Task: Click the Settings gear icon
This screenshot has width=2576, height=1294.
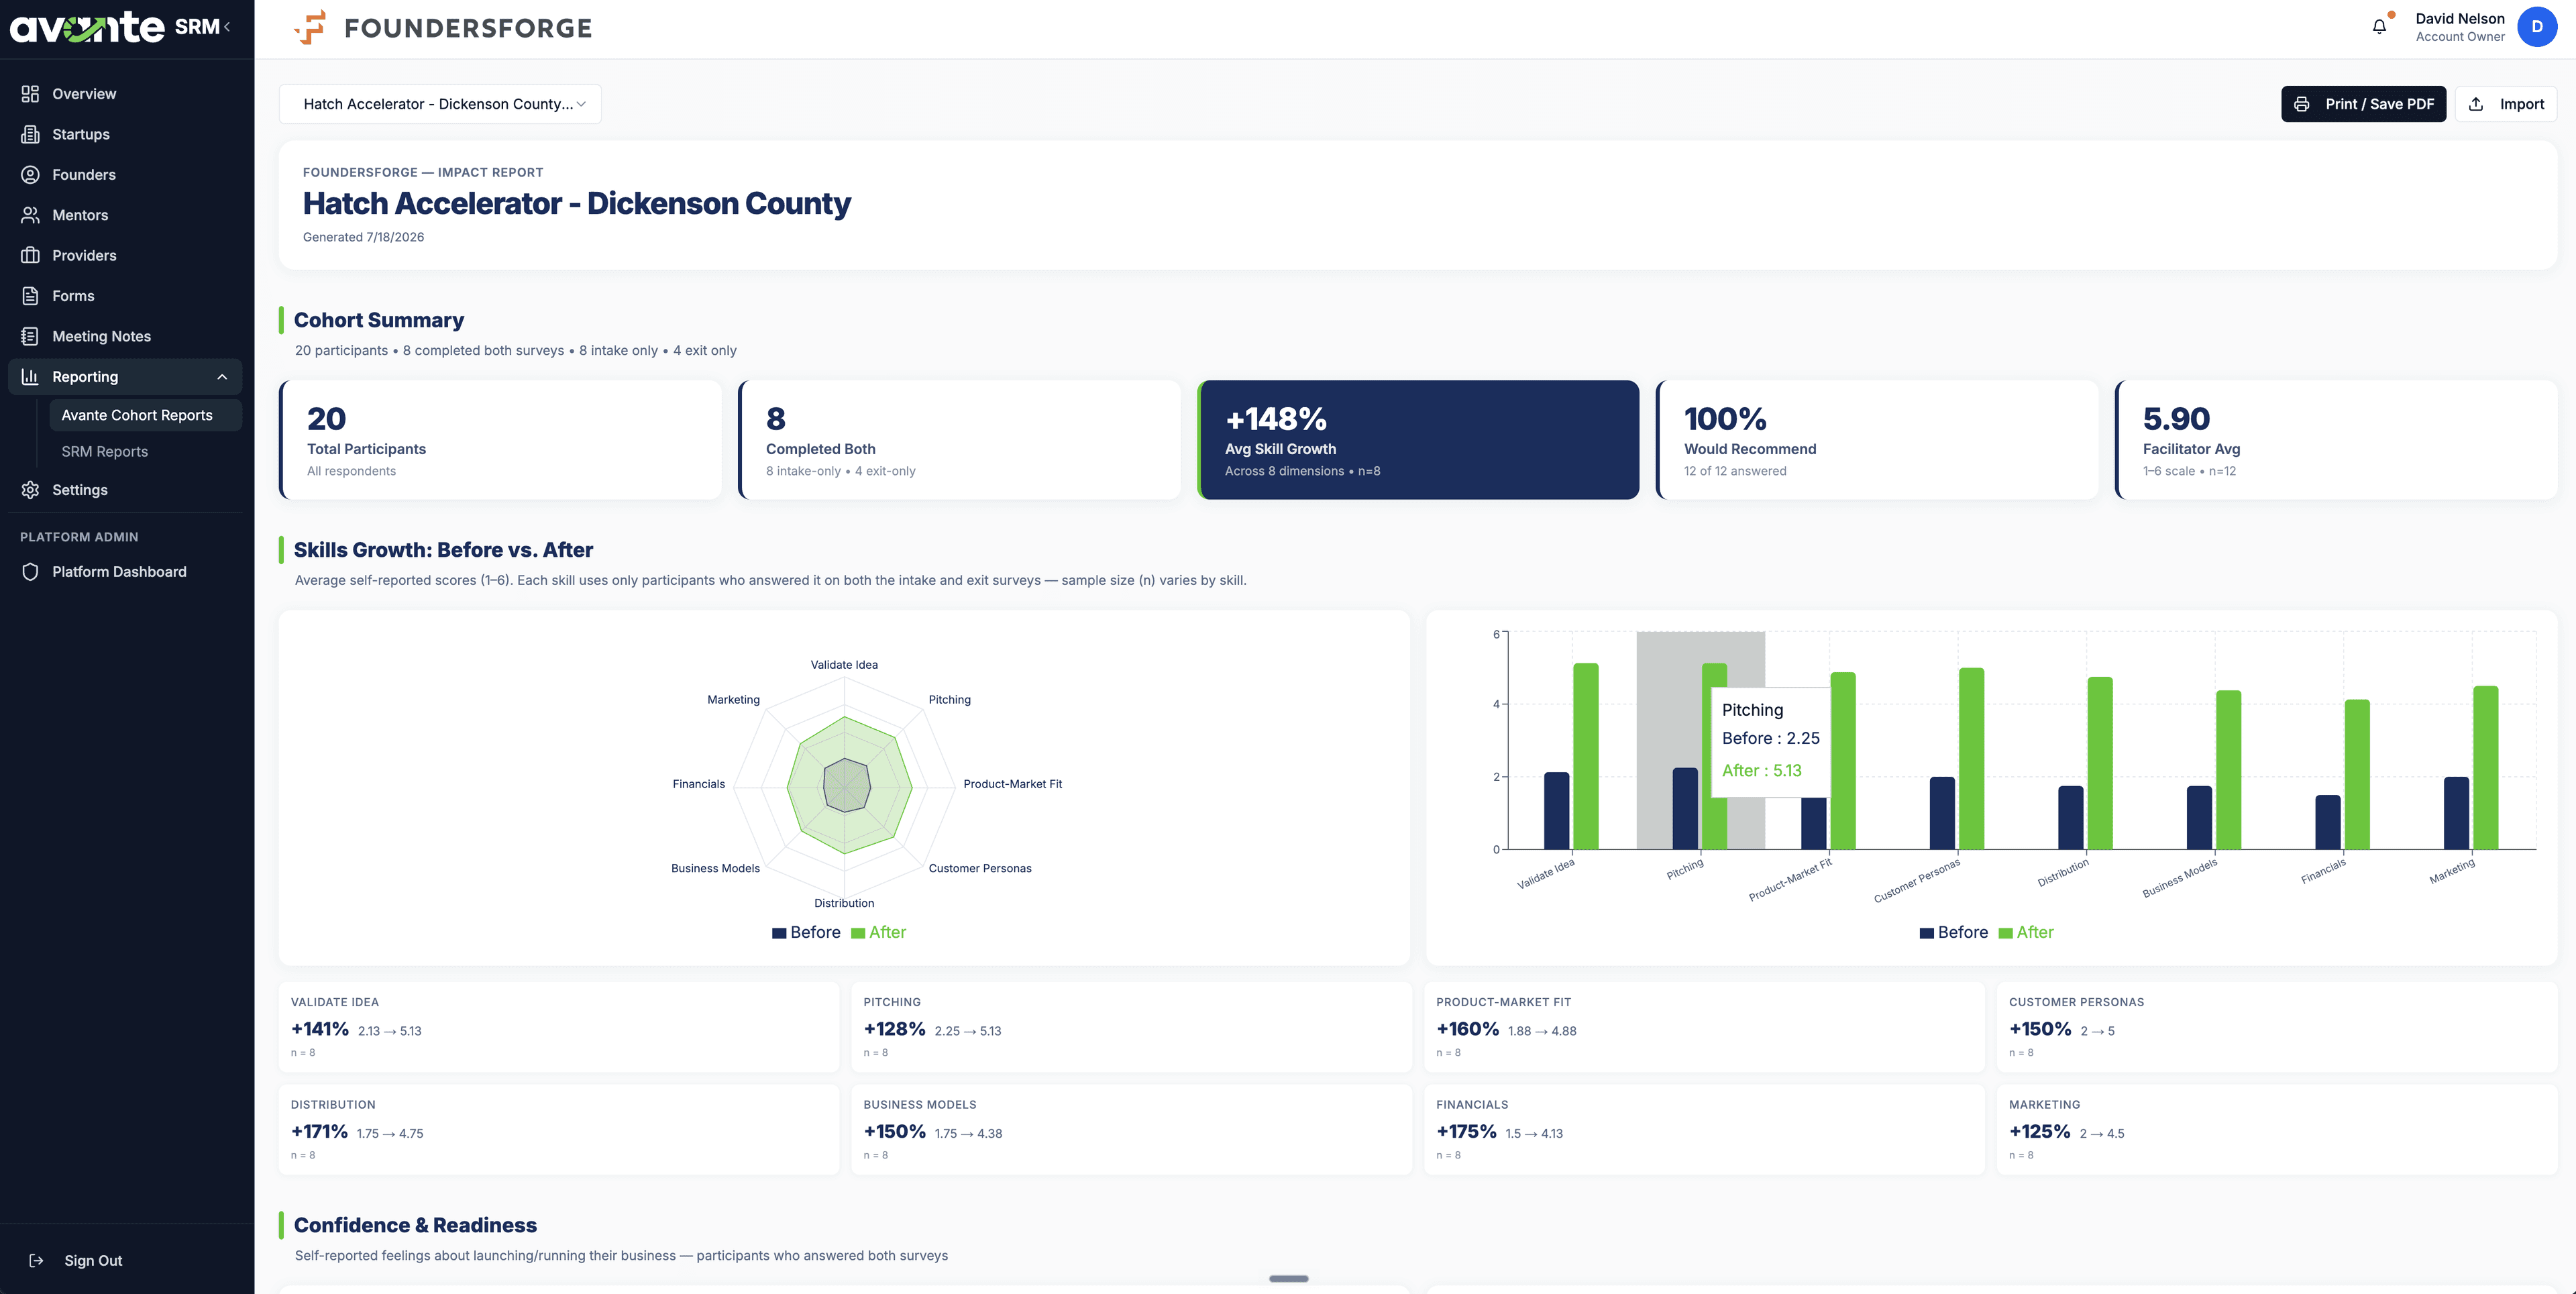Action: (x=30, y=490)
